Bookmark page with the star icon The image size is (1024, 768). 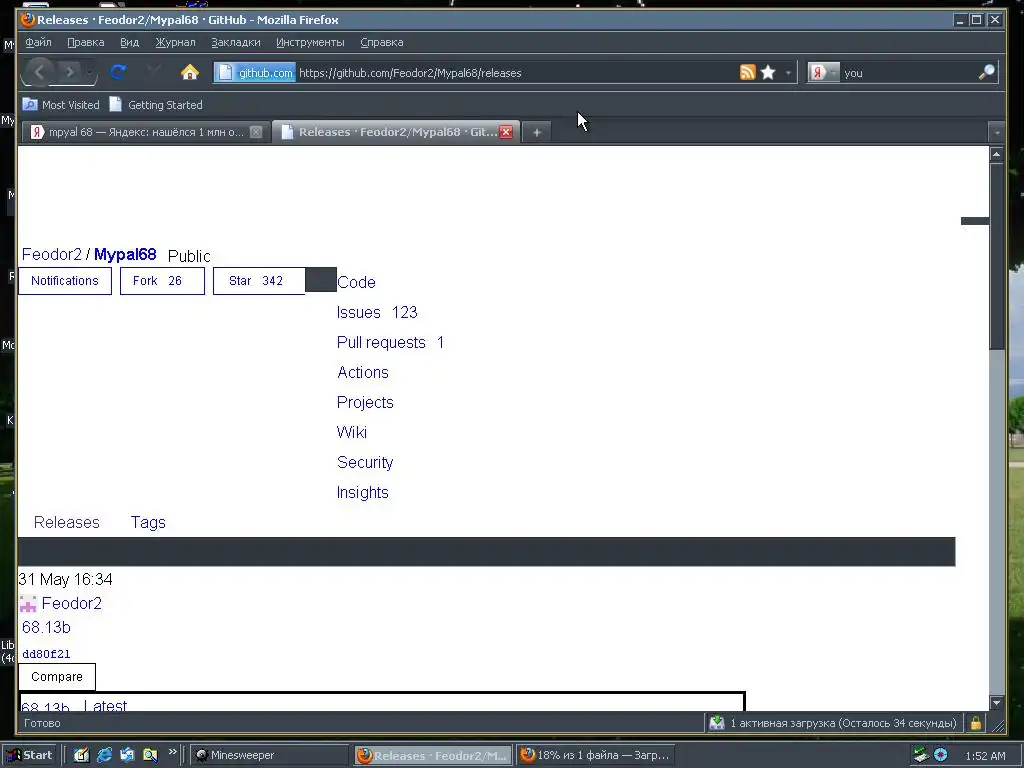point(768,72)
